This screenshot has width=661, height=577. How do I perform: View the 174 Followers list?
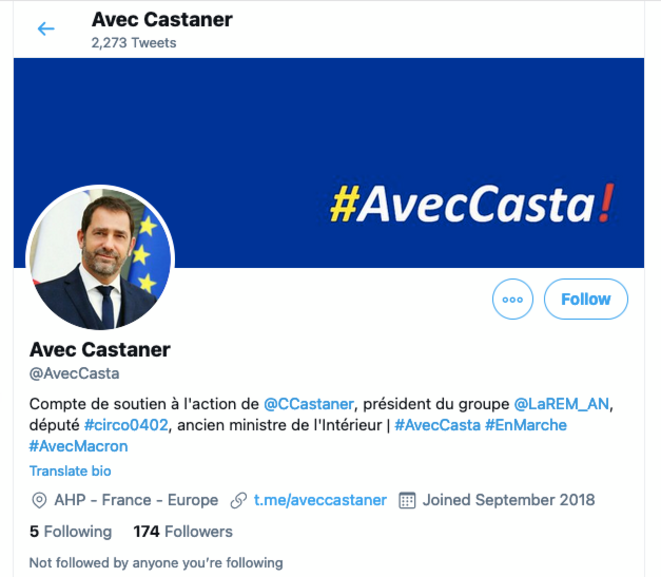183,531
